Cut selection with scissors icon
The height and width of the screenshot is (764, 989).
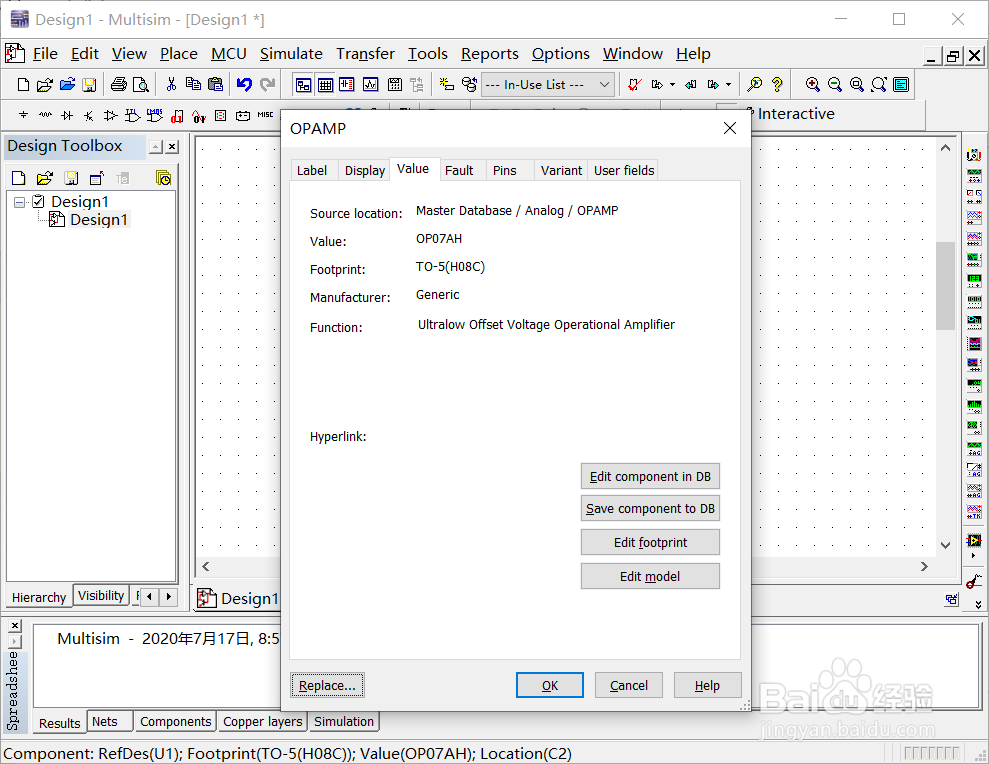pos(171,85)
